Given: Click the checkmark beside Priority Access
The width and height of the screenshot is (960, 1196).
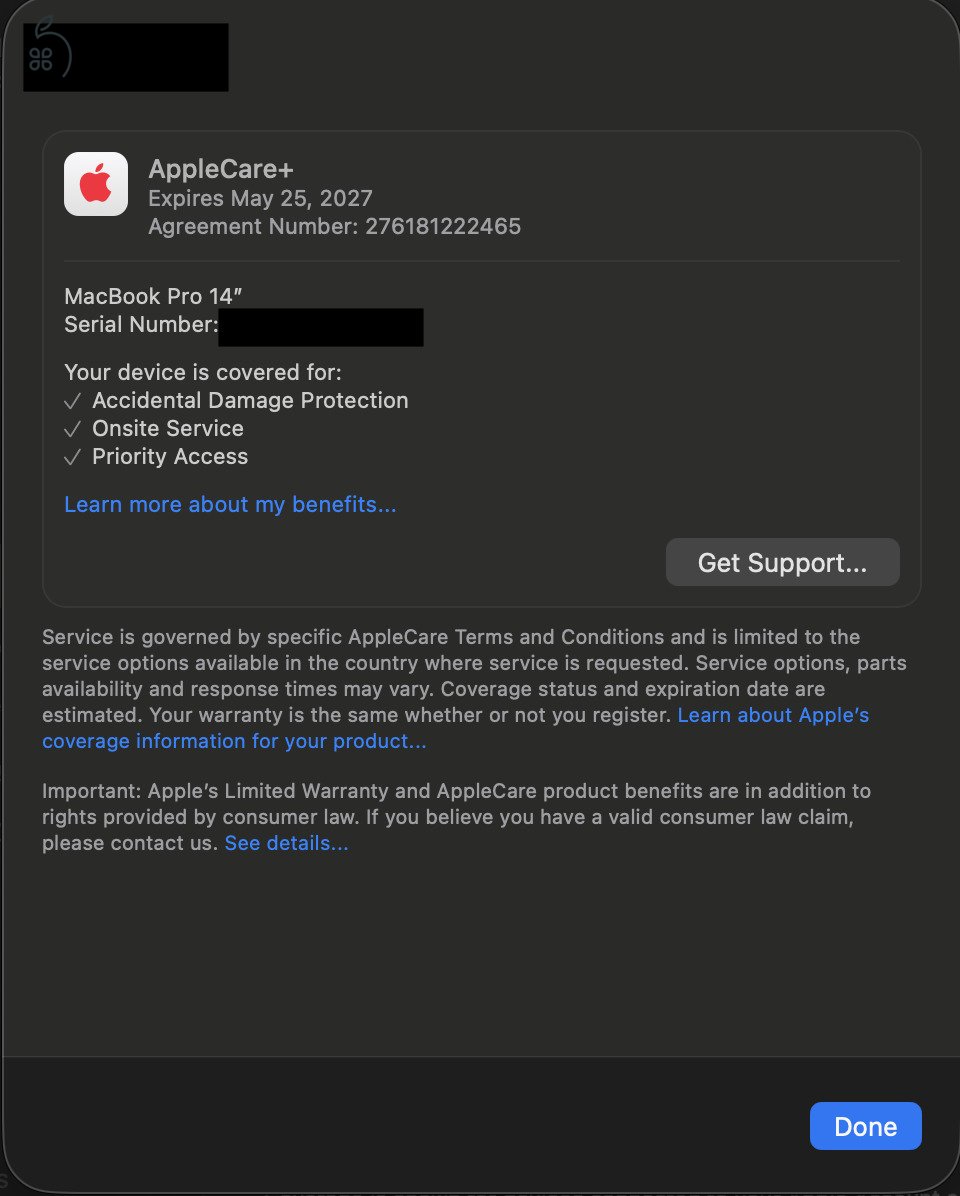Looking at the screenshot, I should (72, 456).
